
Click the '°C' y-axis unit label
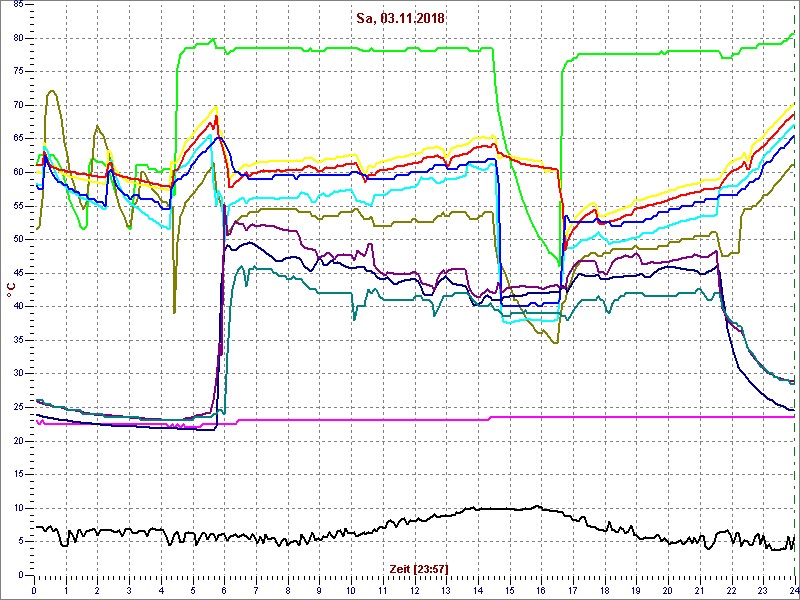tap(10, 290)
